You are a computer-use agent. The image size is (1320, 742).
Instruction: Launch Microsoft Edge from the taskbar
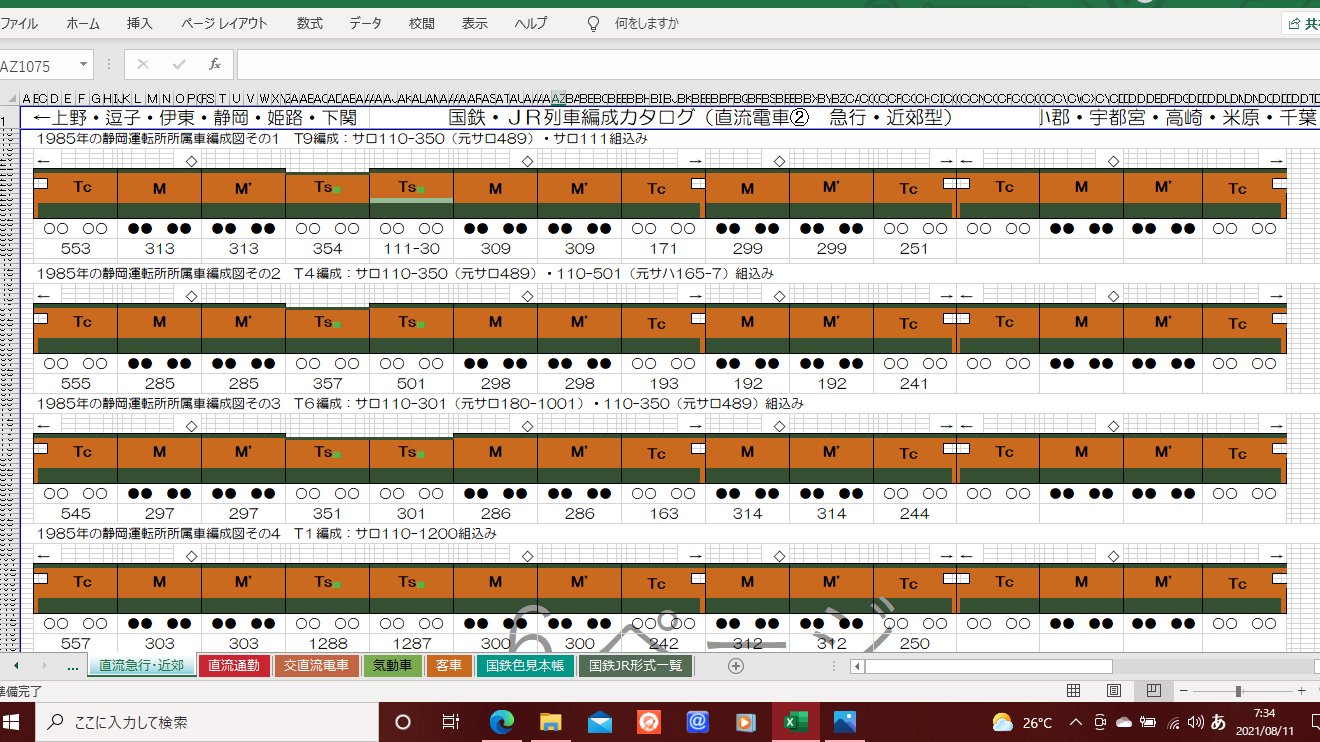tap(502, 722)
